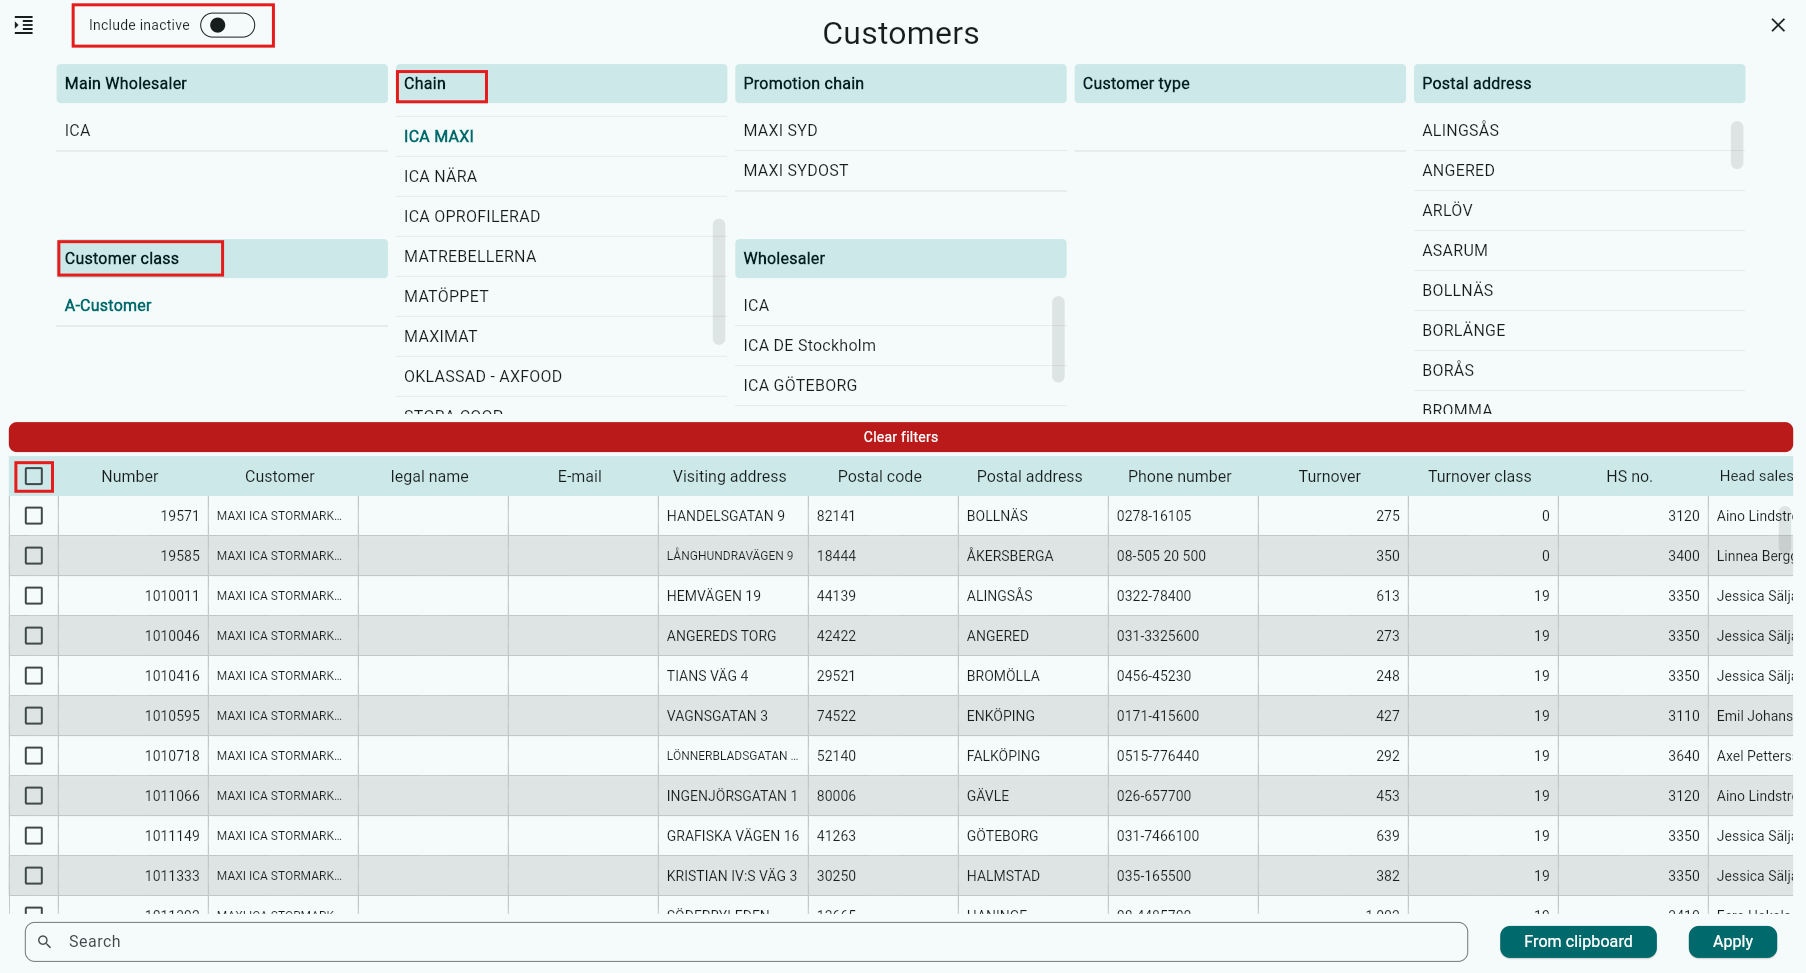Click in the Search input field
This screenshot has height=973, width=1806.
click(x=746, y=942)
